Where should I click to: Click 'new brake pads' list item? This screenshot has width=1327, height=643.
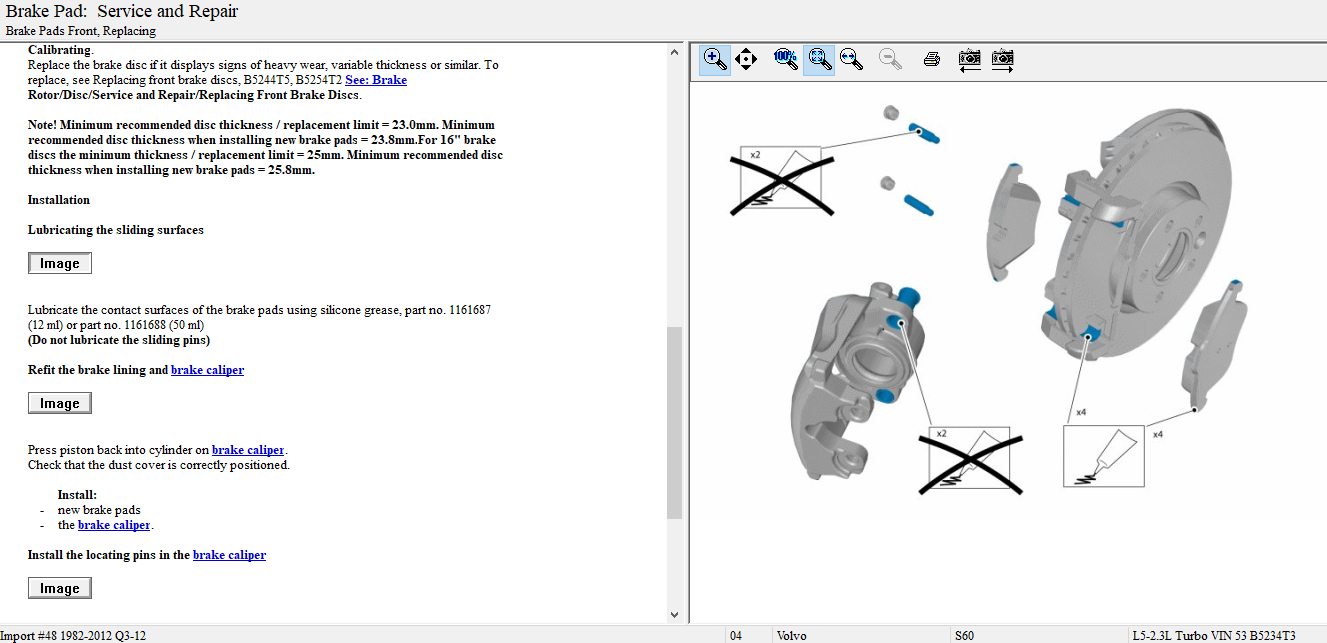point(99,510)
